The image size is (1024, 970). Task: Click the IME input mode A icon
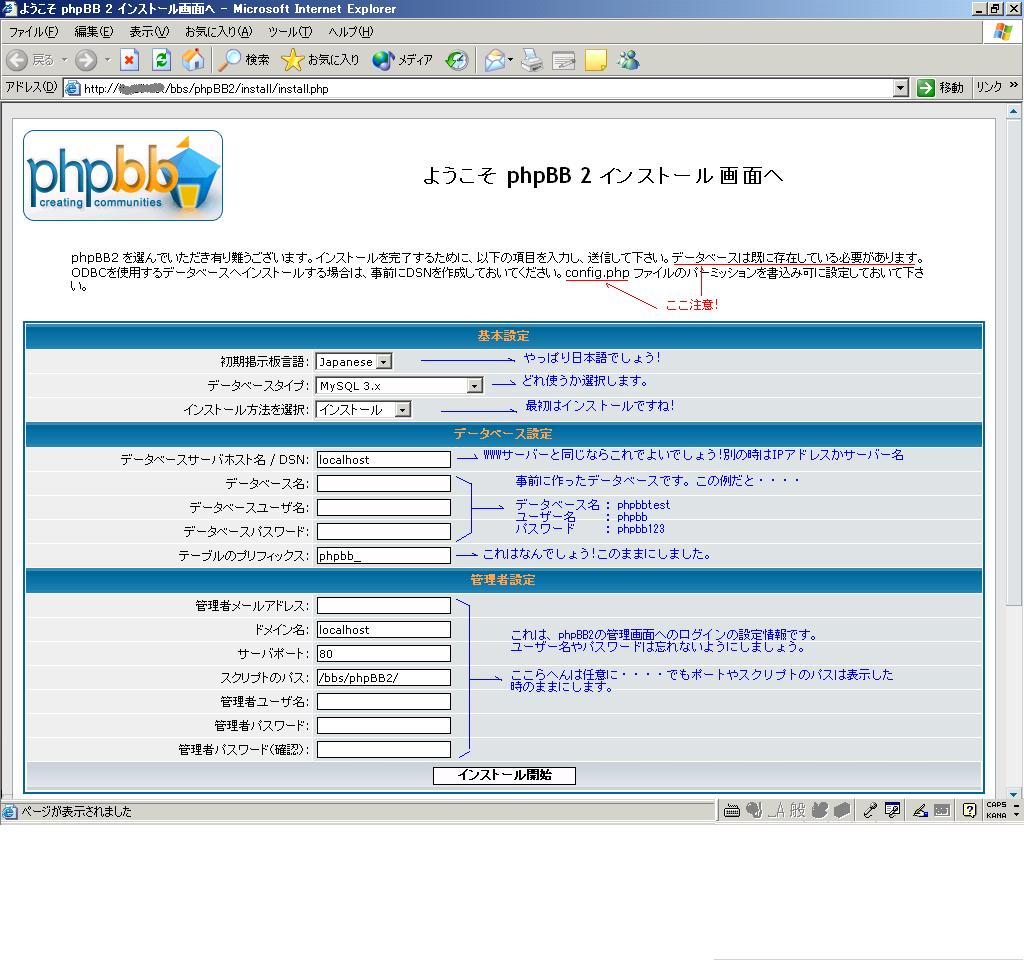[x=776, y=811]
